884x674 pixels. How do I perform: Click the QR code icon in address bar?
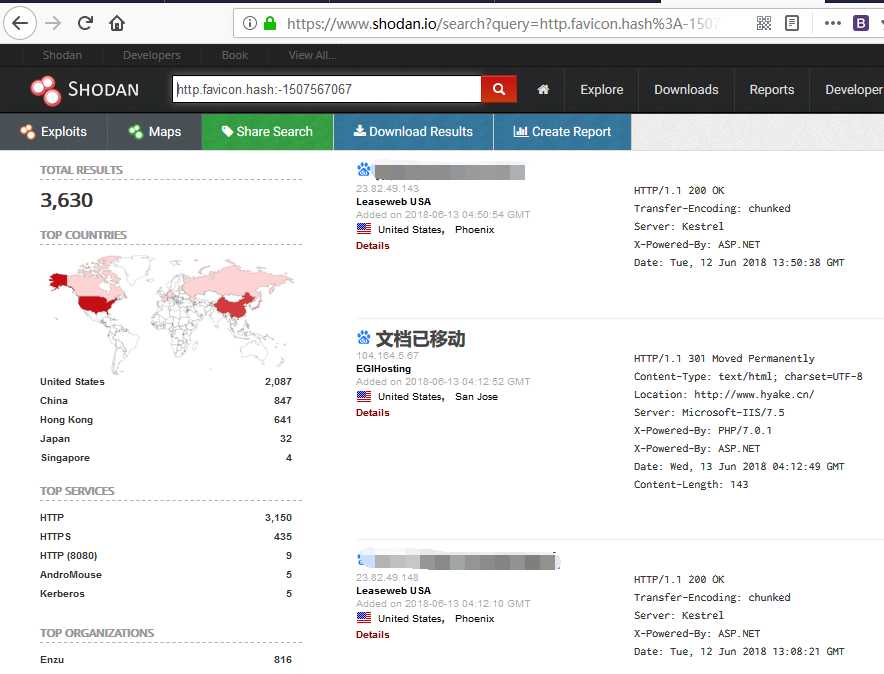pyautogui.click(x=764, y=23)
